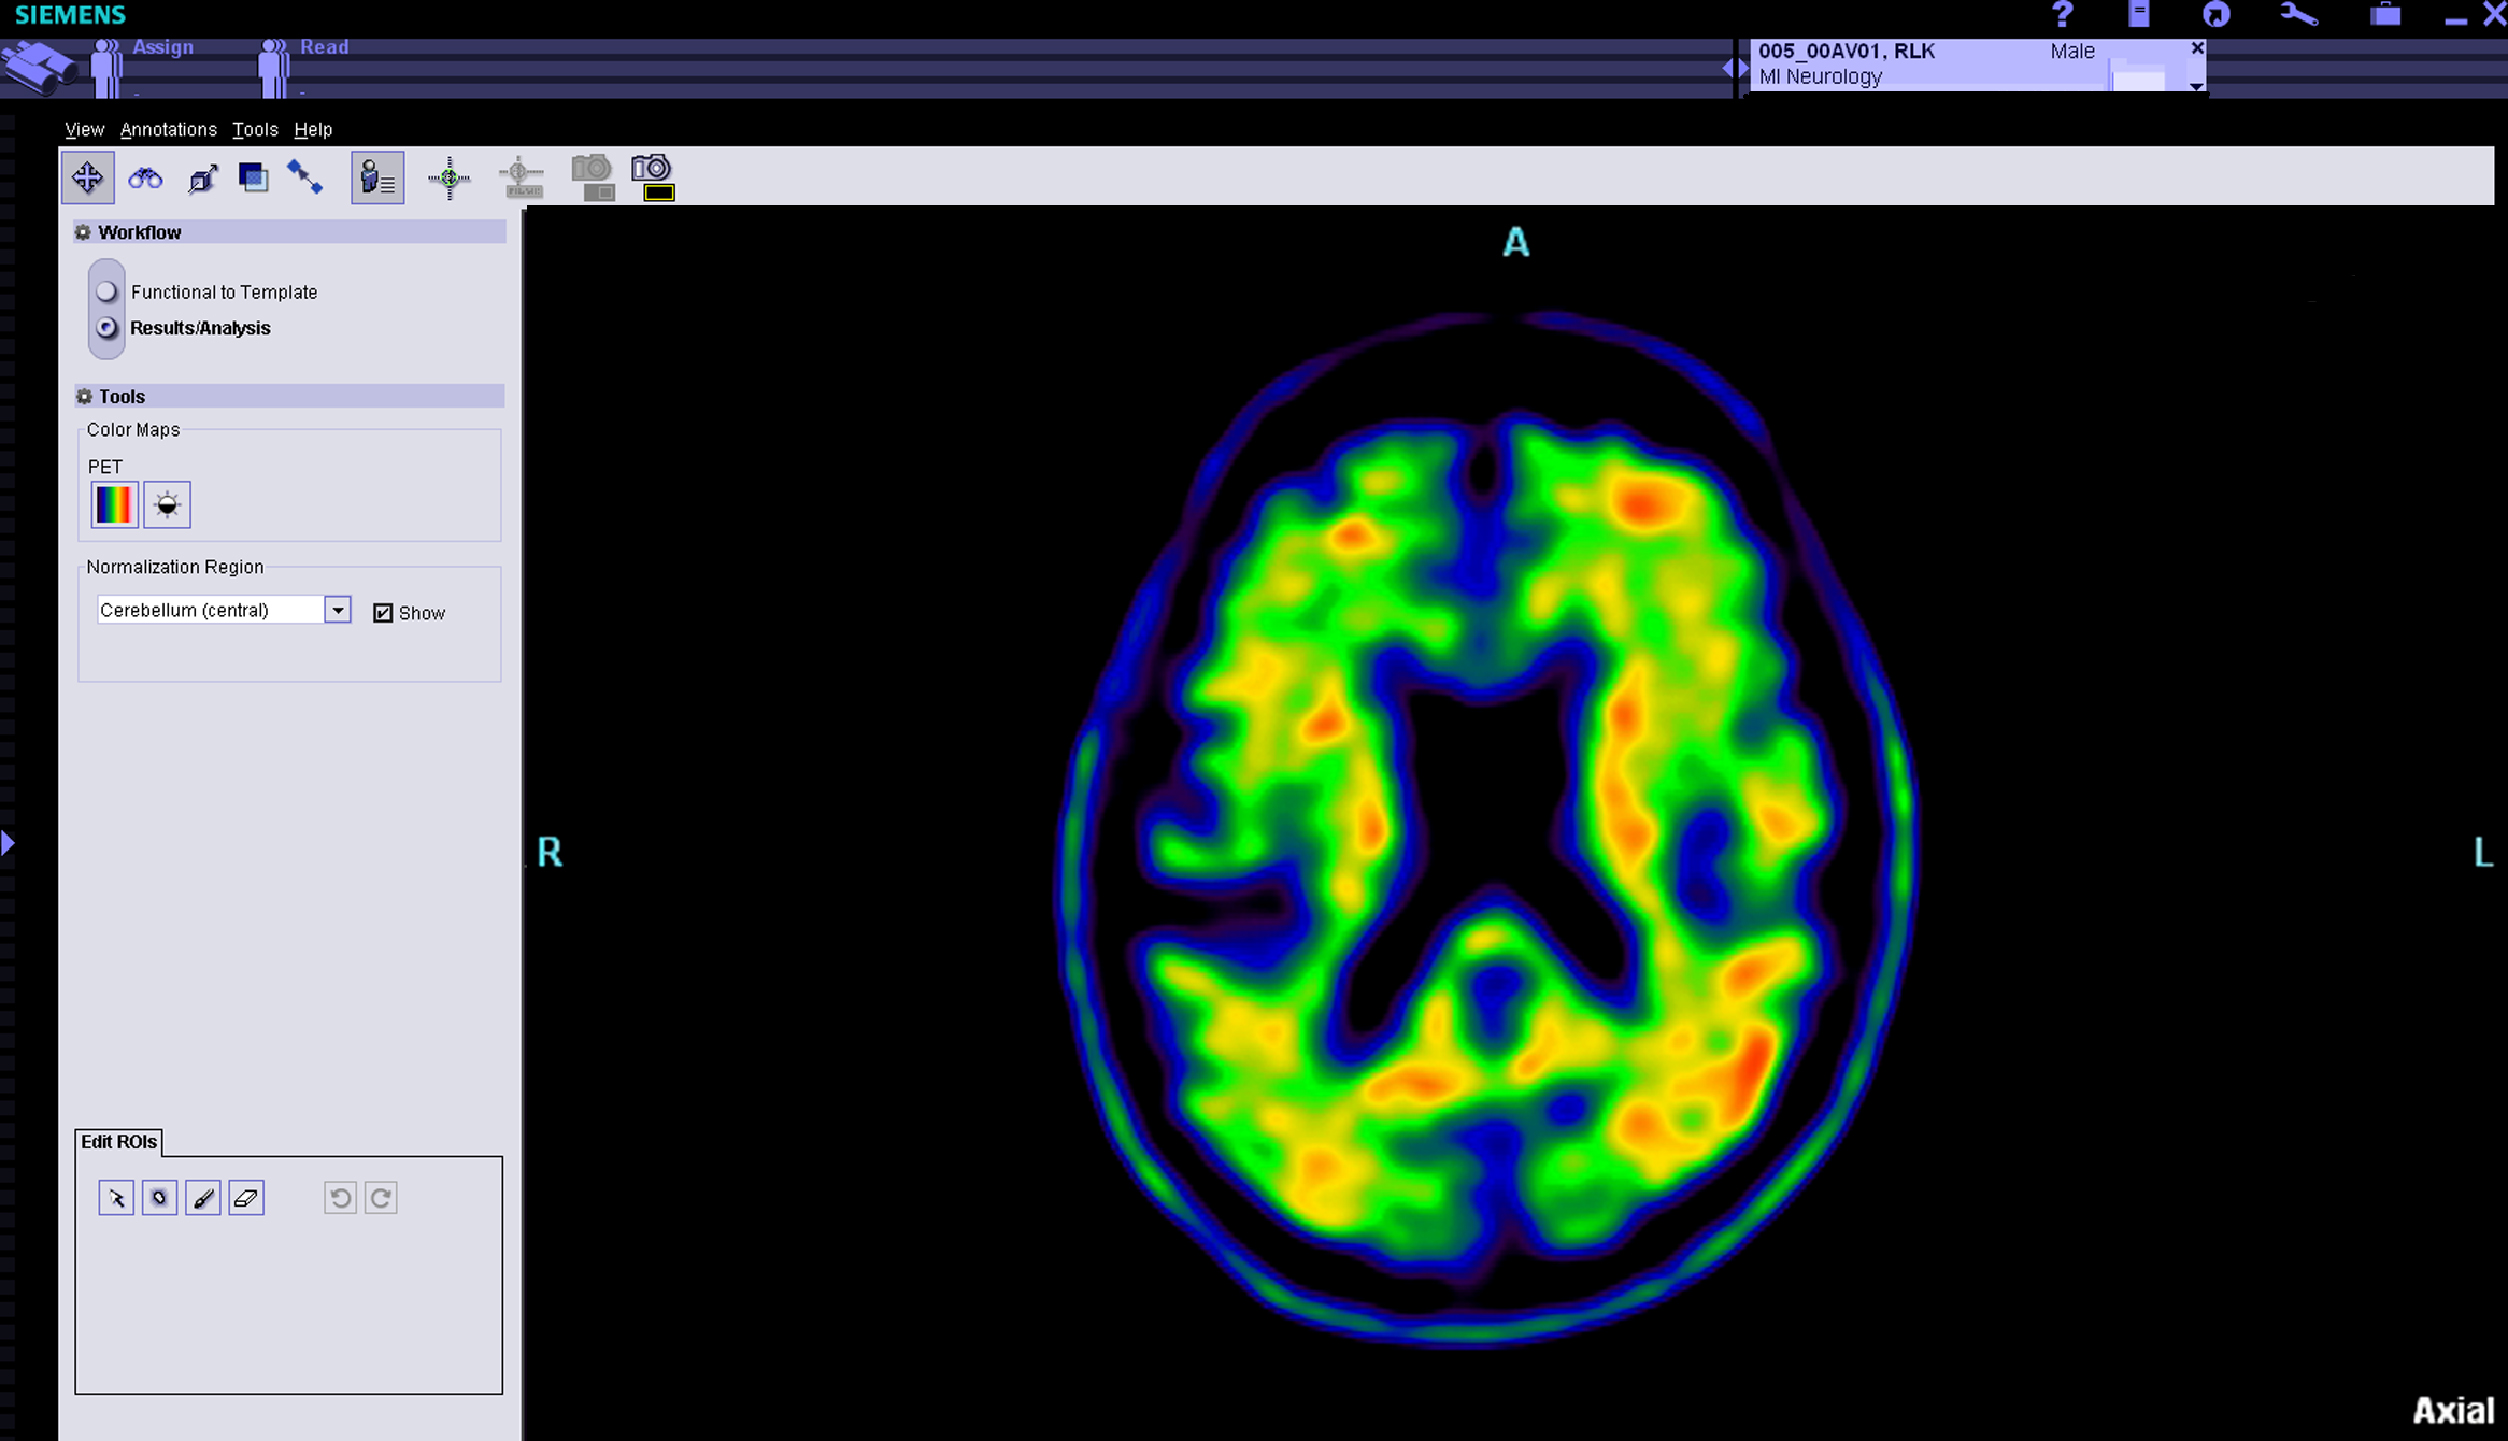Select Results/Analysis workflow step

click(x=106, y=328)
